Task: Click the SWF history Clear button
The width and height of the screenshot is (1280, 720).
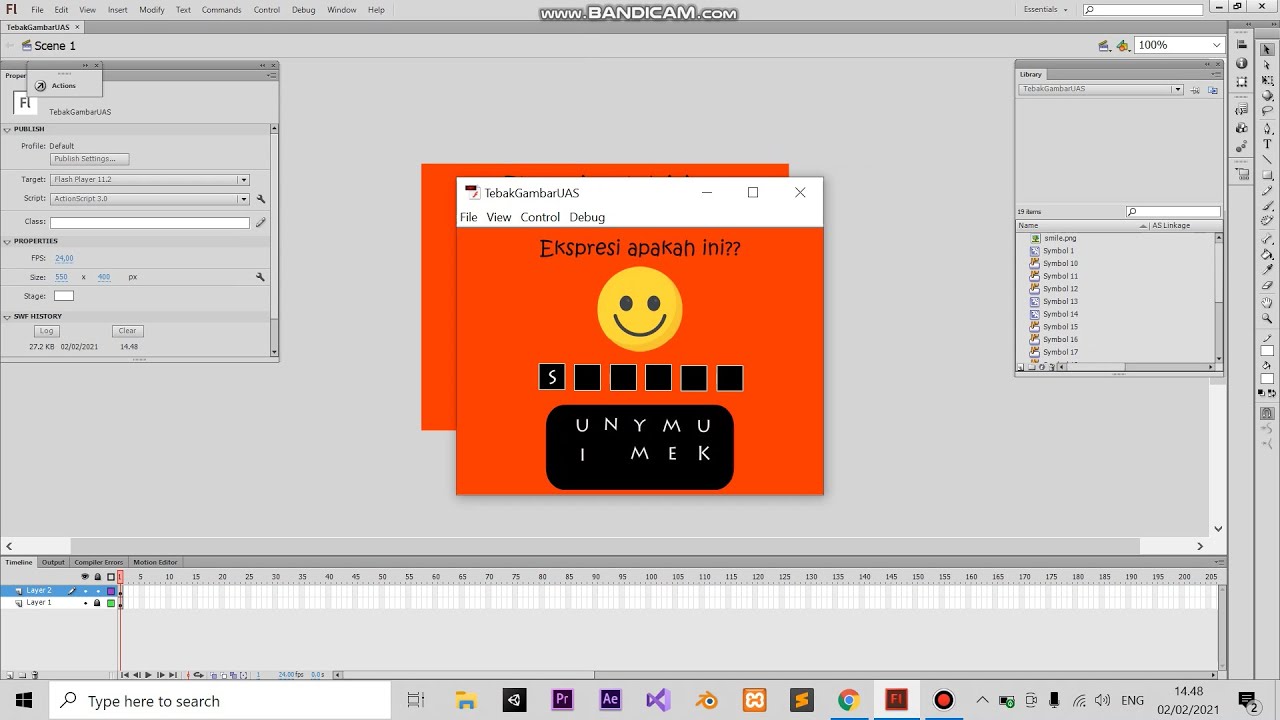Action: pos(127,331)
